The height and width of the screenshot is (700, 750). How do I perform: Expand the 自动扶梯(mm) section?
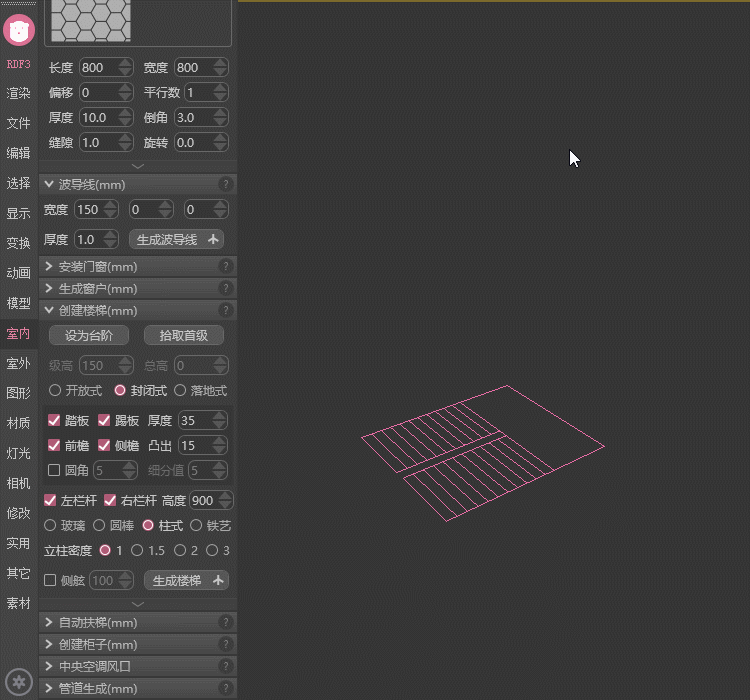point(49,622)
